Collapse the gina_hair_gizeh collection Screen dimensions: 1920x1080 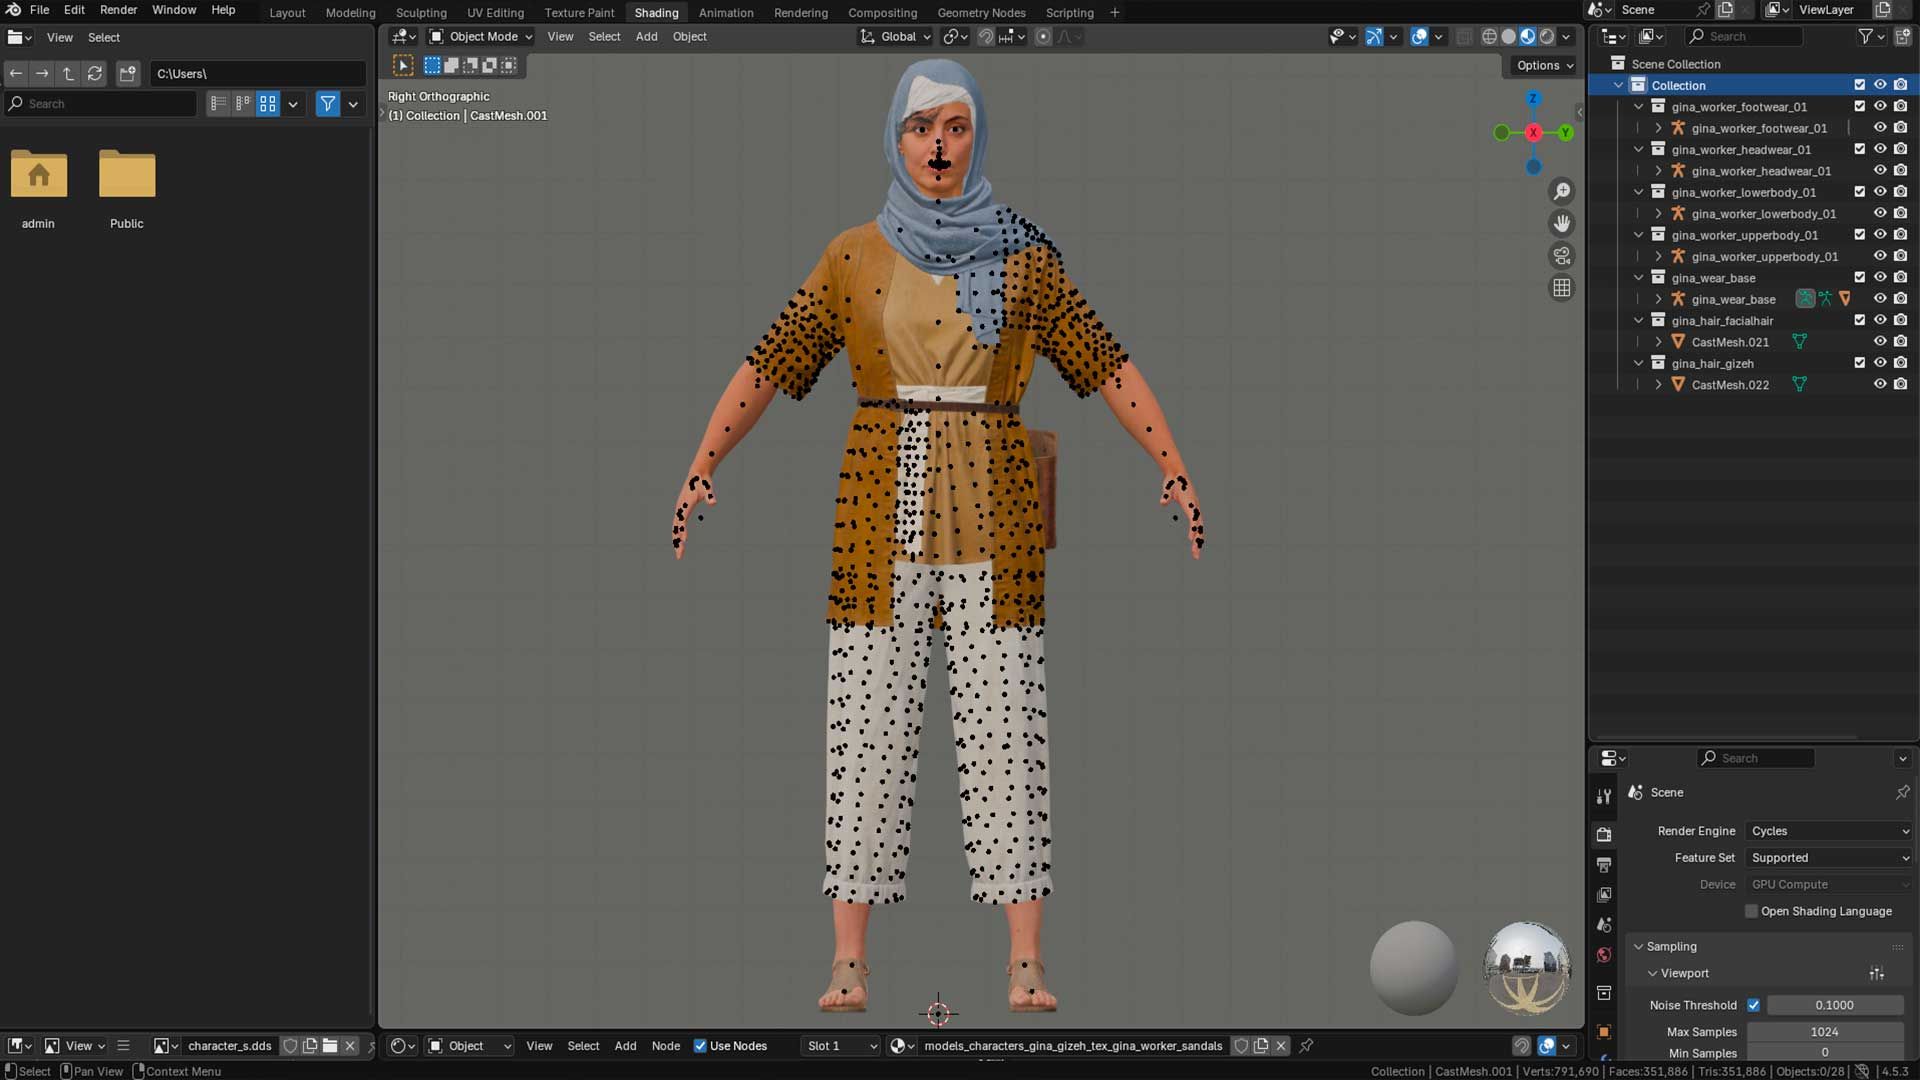click(x=1638, y=363)
